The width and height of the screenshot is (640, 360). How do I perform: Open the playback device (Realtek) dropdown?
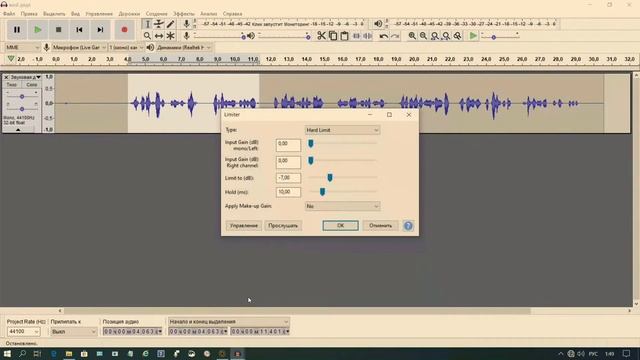(184, 47)
